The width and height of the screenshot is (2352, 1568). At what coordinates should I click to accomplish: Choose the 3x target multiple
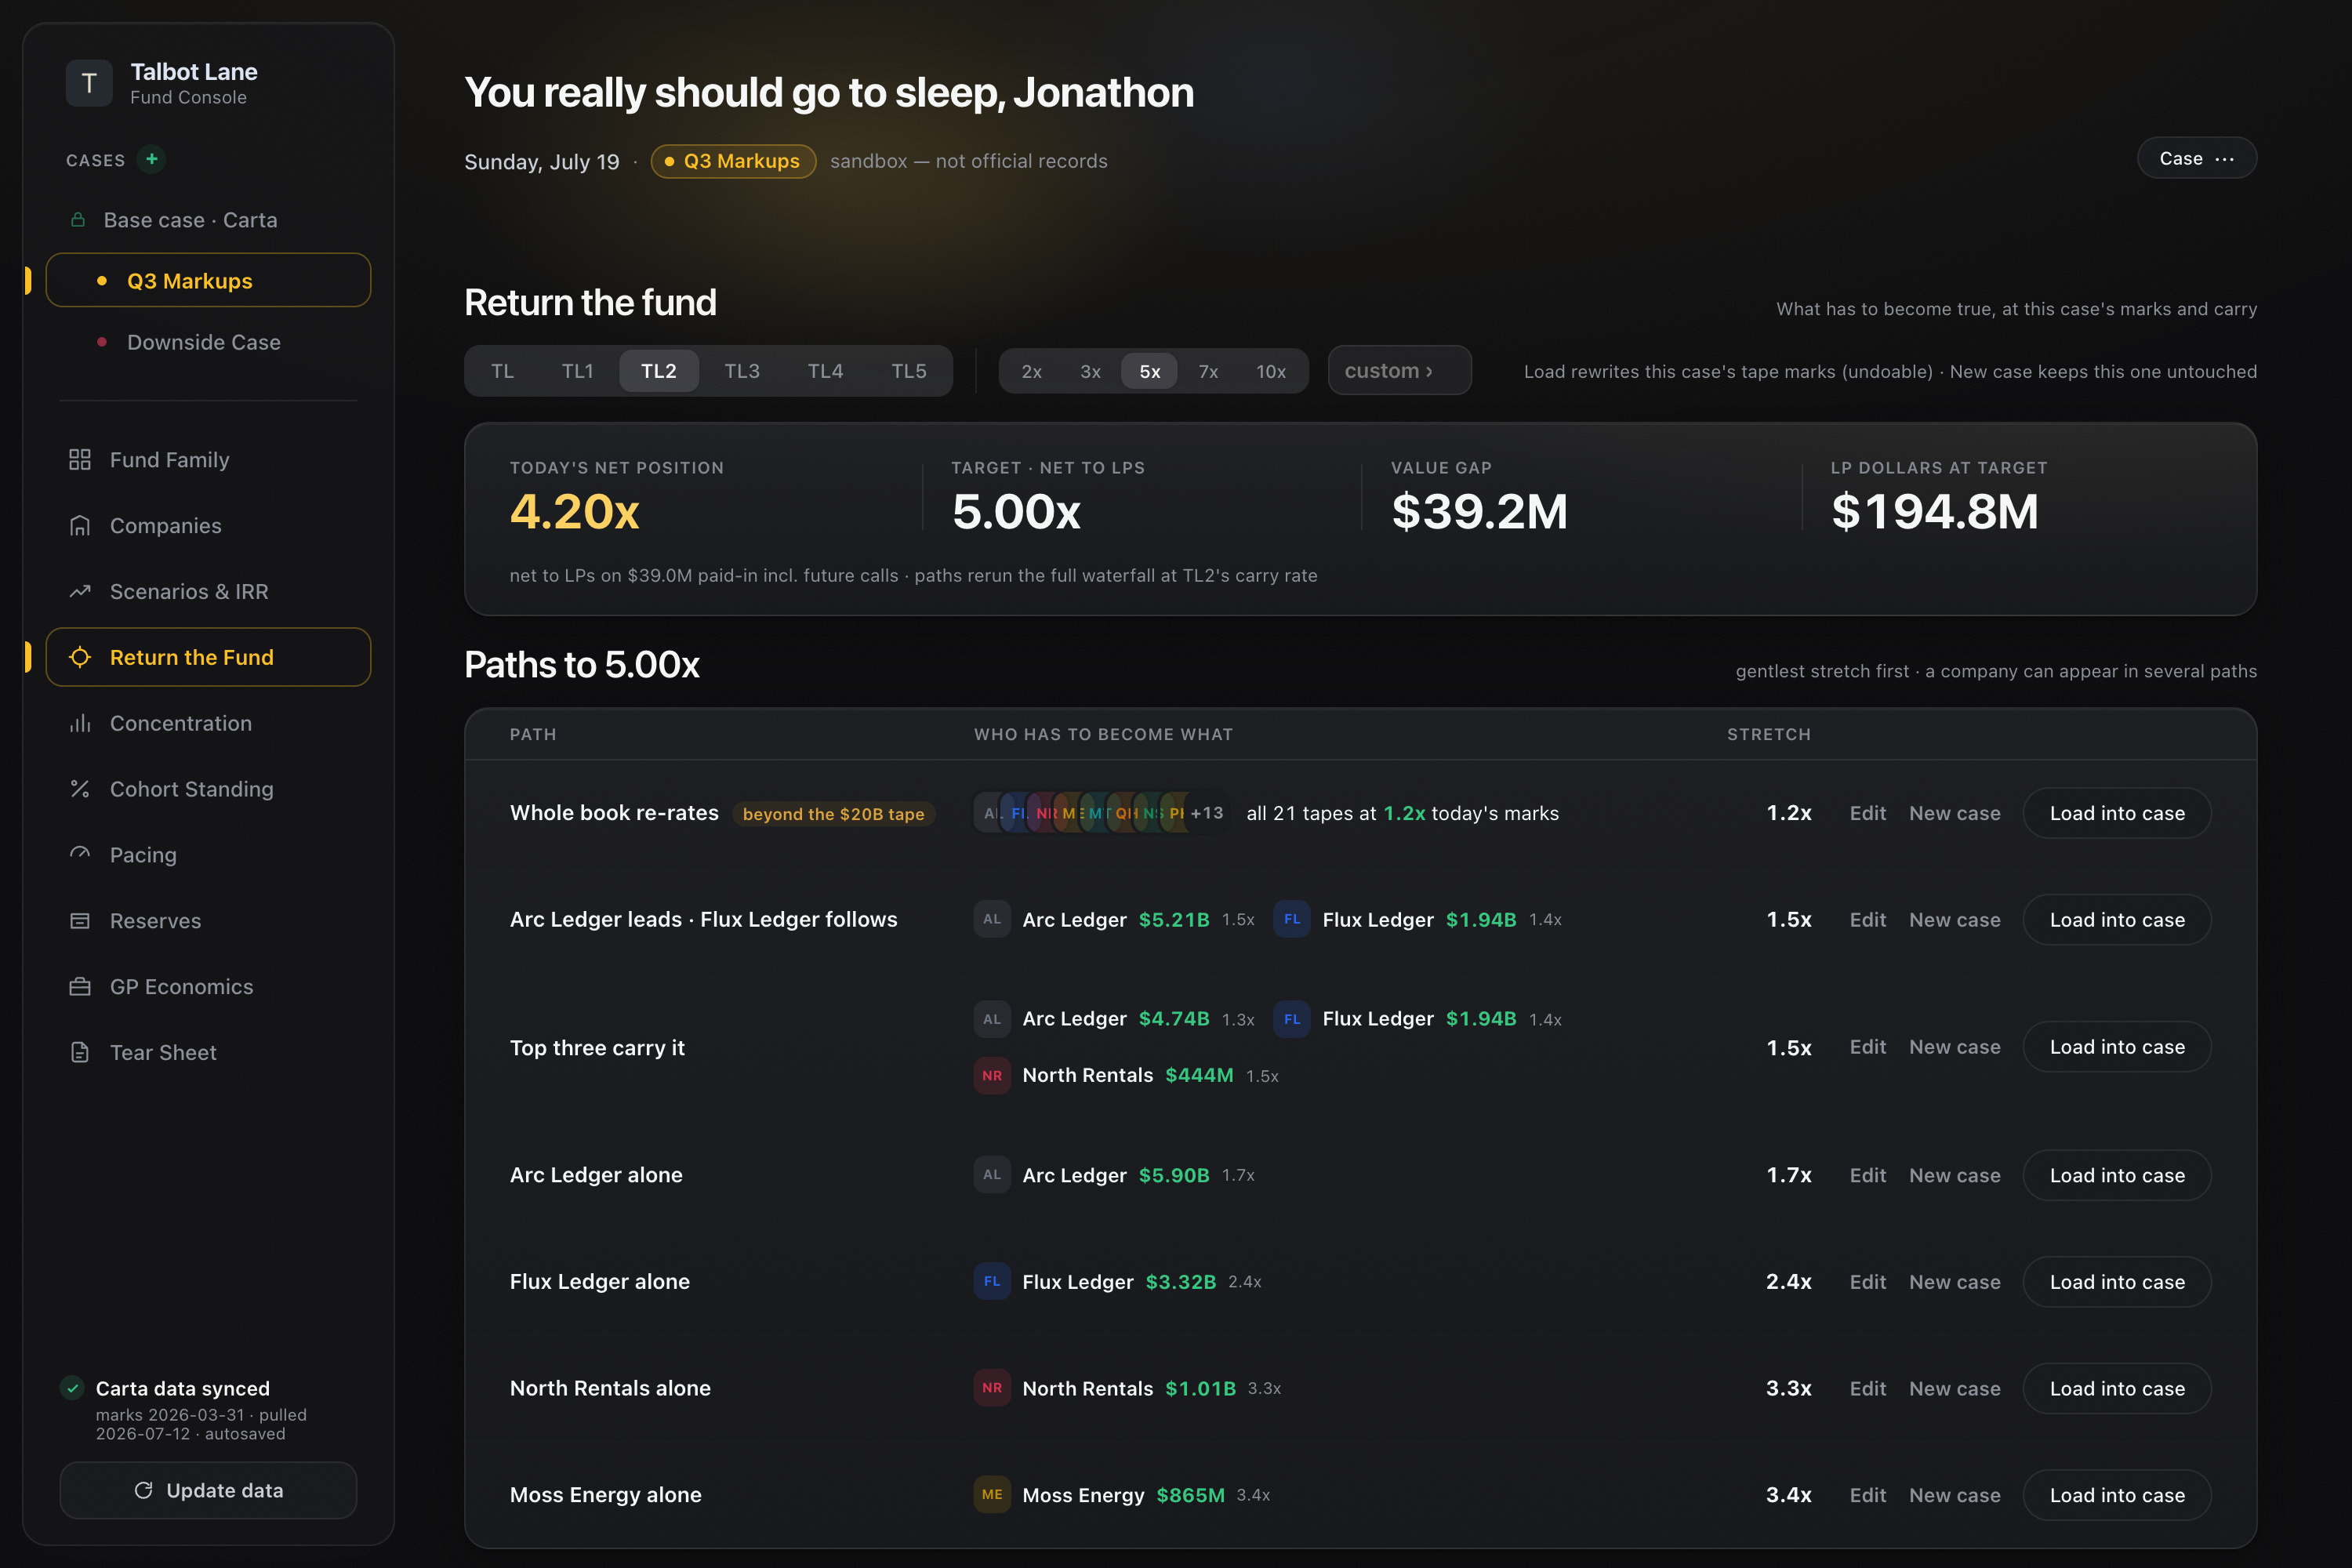(x=1091, y=372)
